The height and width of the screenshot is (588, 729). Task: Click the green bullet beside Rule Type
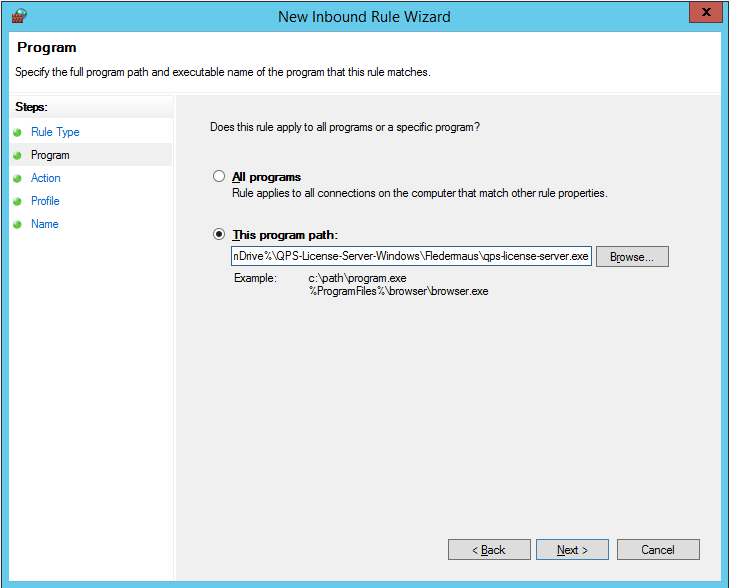[x=17, y=133]
